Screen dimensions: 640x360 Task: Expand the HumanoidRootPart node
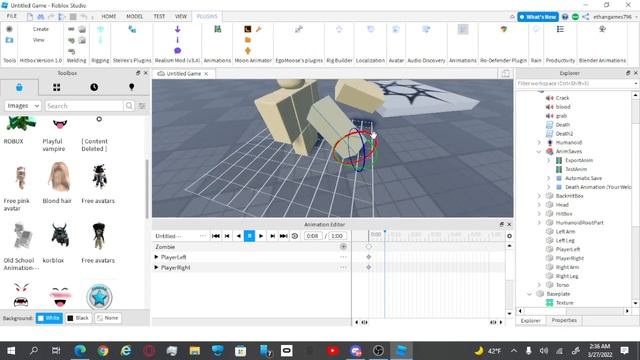[x=539, y=223]
